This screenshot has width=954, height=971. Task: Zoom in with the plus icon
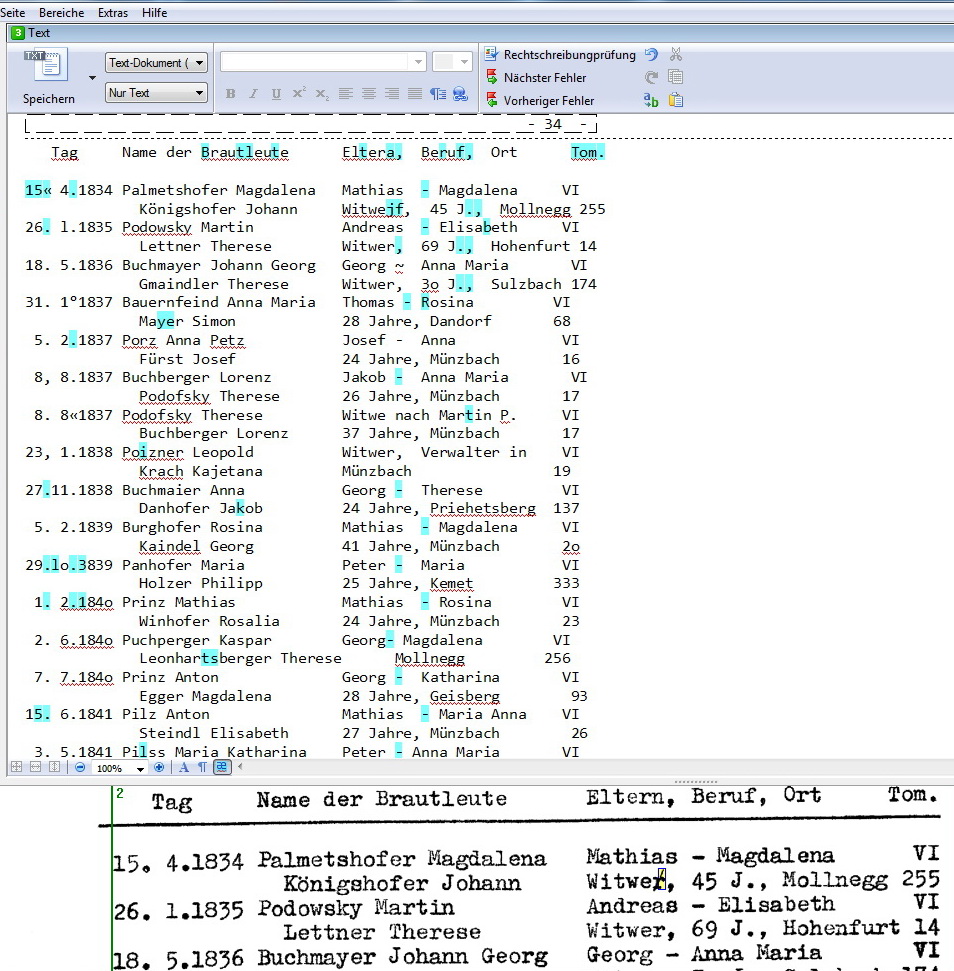[x=159, y=767]
